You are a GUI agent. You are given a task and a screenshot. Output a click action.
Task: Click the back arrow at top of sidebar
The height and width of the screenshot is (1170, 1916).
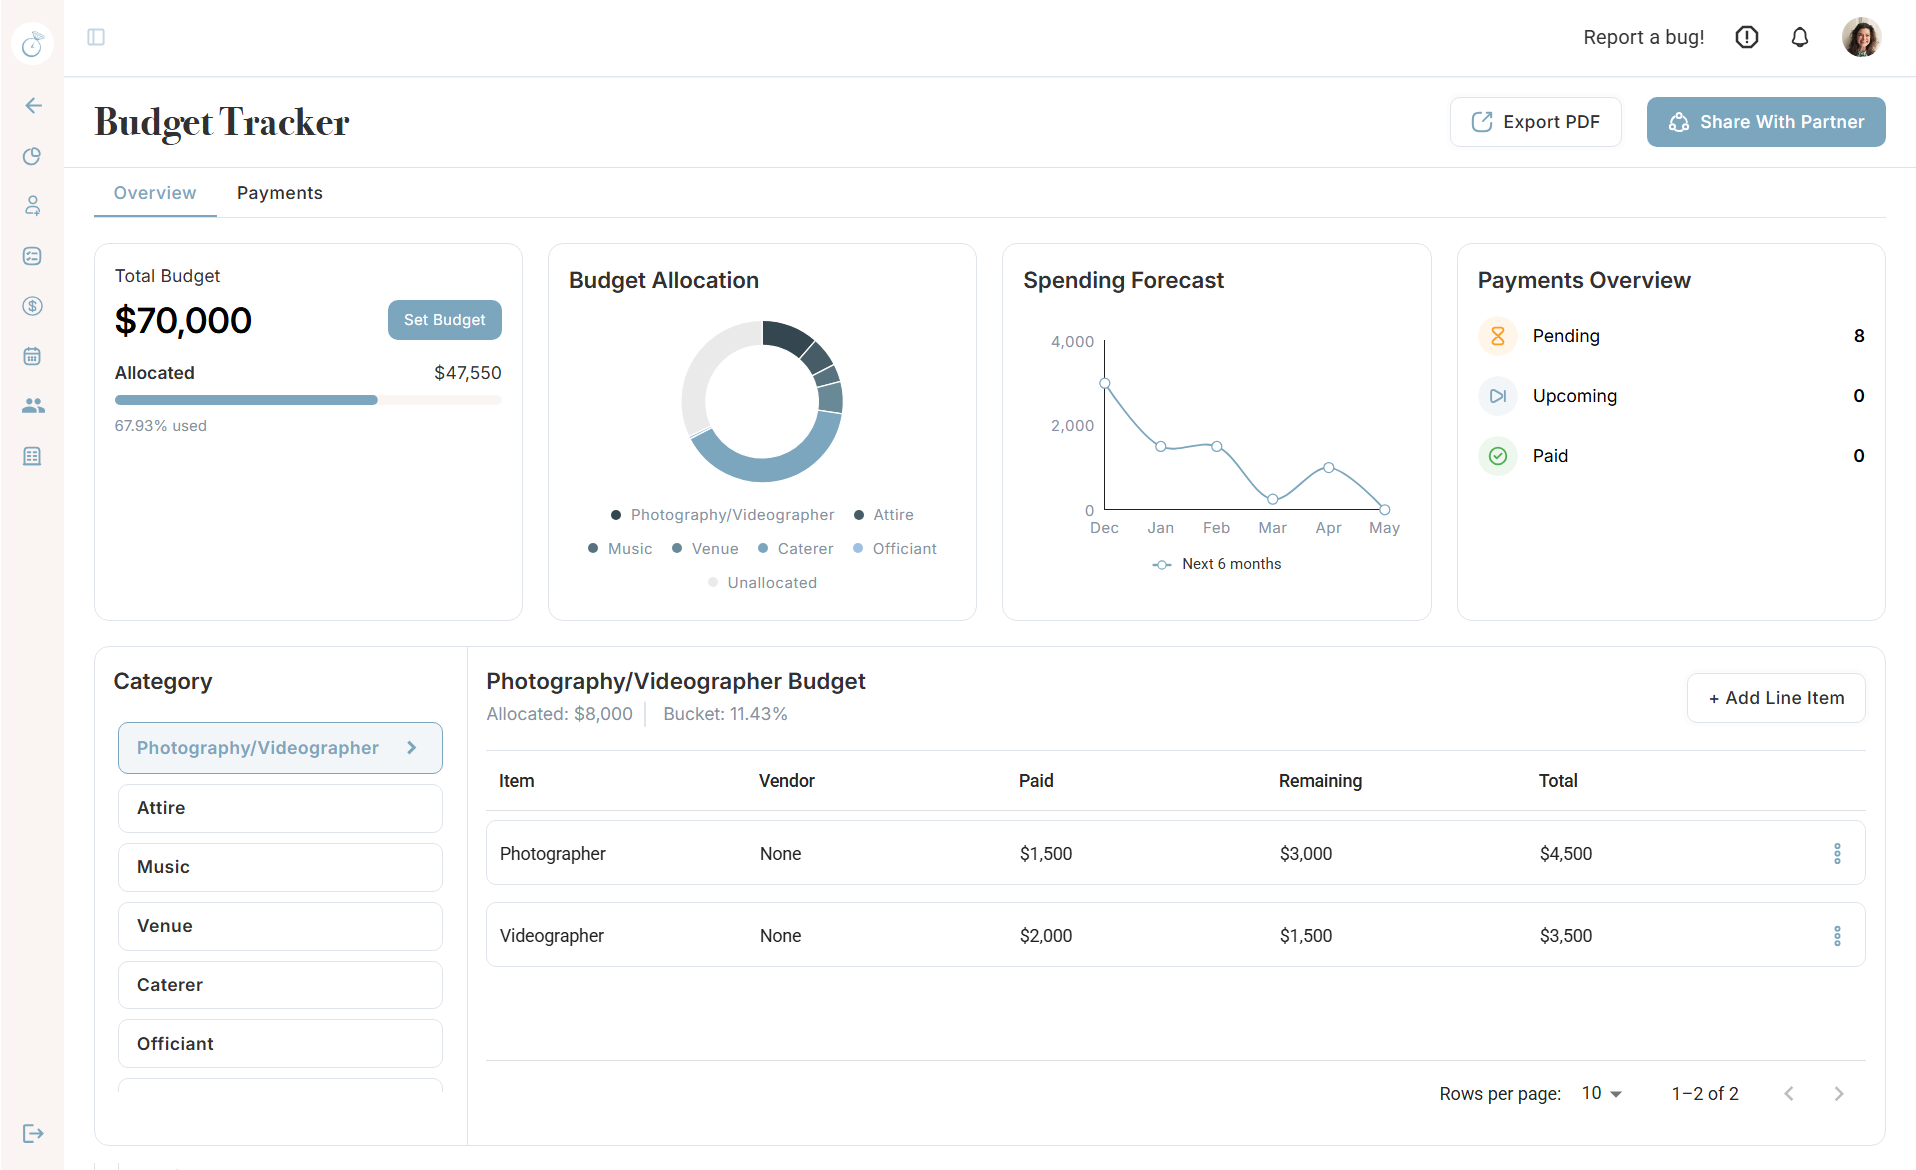(x=33, y=105)
